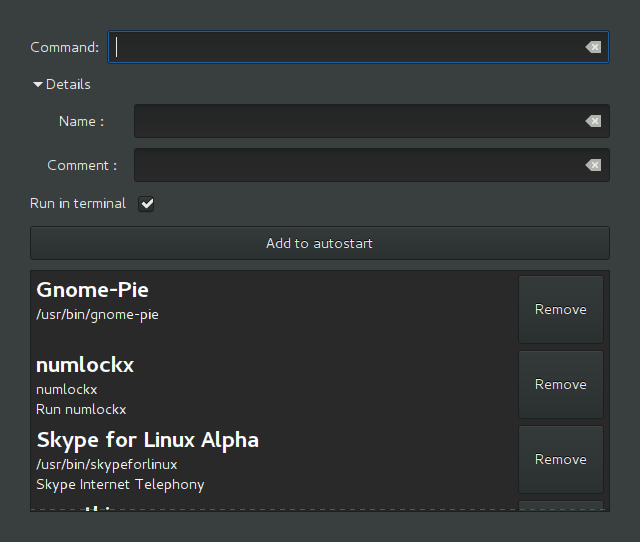This screenshot has width=640, height=542.
Task: Clear the Comment field using its backspace icon
Action: coord(593,165)
